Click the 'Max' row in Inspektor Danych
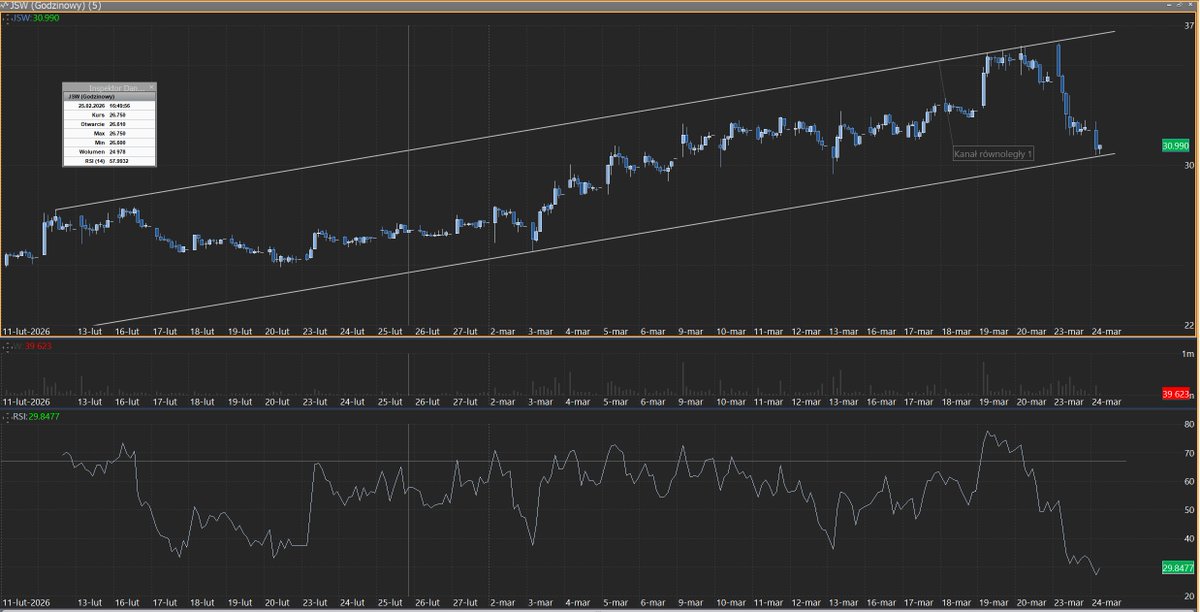 109,132
